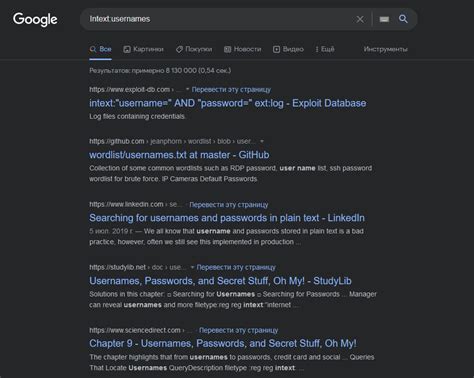Click the sciencedirect.com URL text
Viewport: 474px width, 378px height.
(135, 330)
